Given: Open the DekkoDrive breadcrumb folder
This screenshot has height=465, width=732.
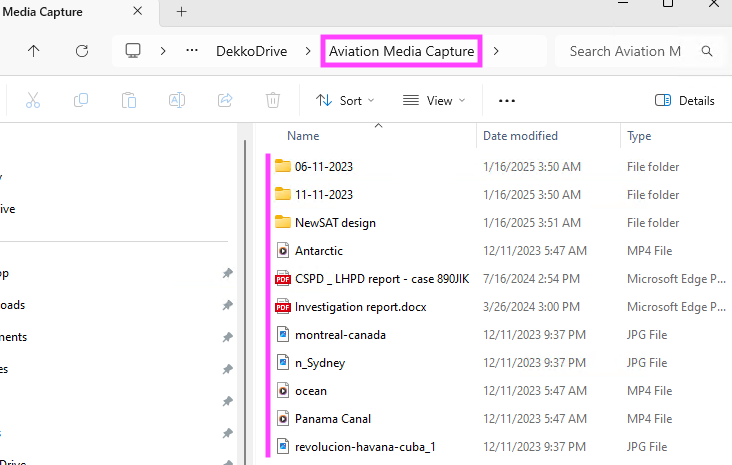Looking at the screenshot, I should tap(252, 51).
